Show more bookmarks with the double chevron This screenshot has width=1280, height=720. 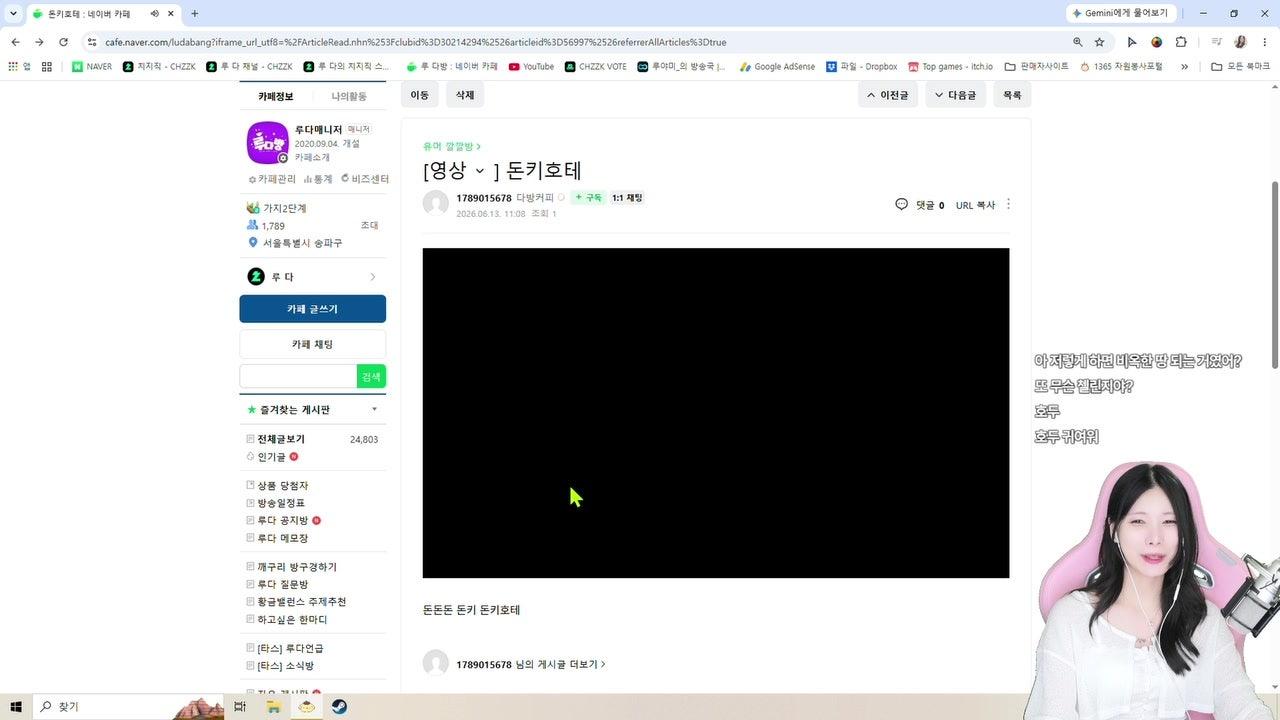[x=1184, y=67]
